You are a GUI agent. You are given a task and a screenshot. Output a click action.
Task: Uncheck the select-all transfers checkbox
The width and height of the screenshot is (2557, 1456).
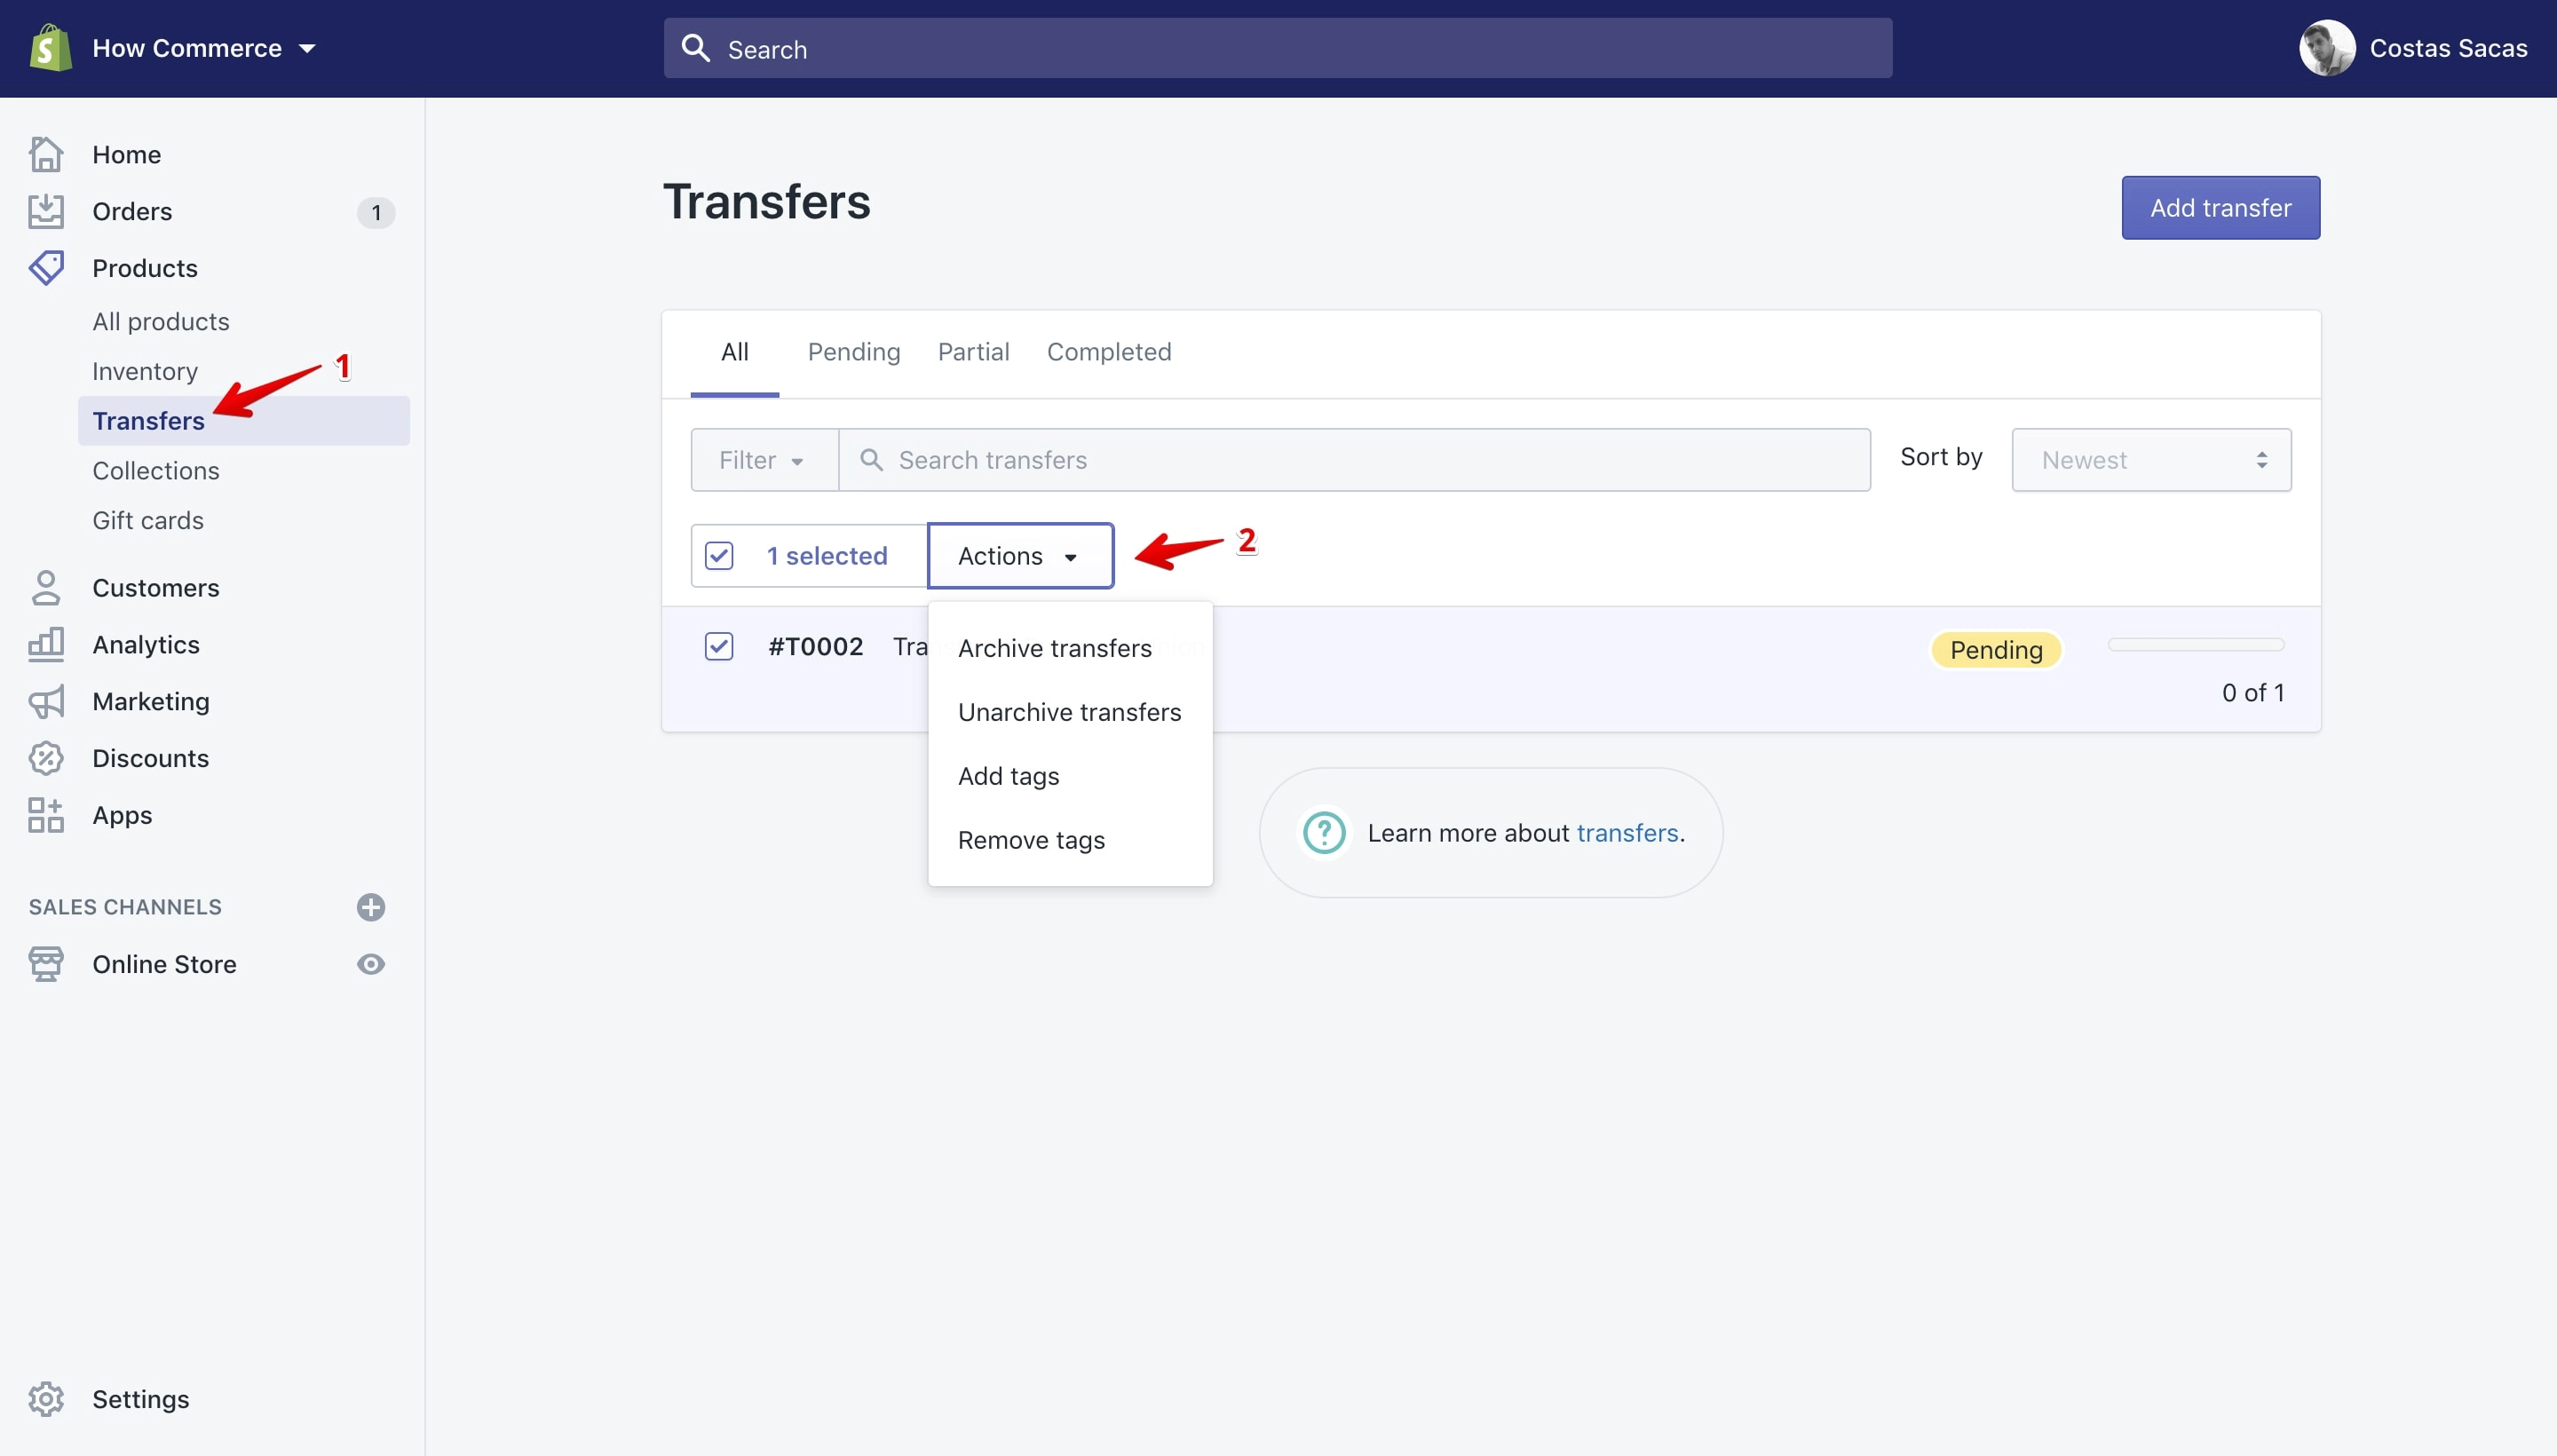tap(719, 555)
